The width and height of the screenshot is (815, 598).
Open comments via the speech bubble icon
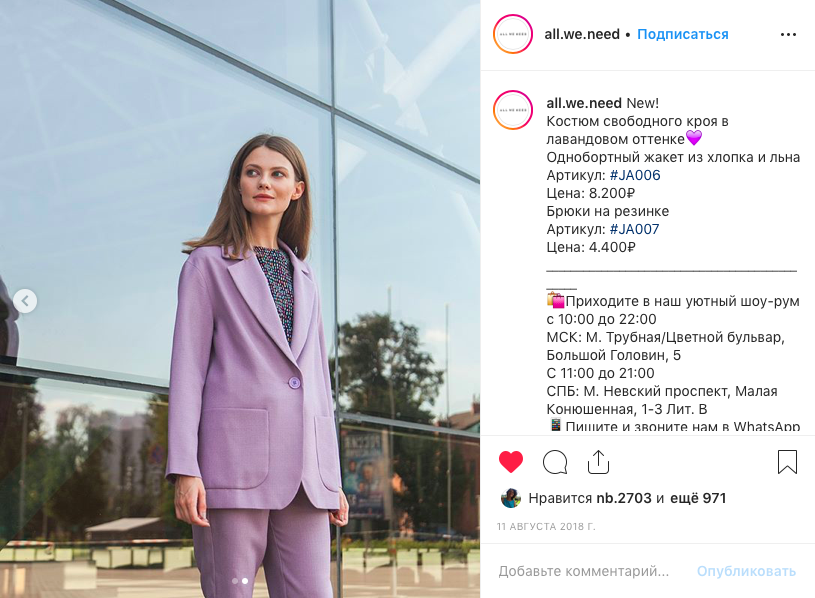(x=555, y=462)
